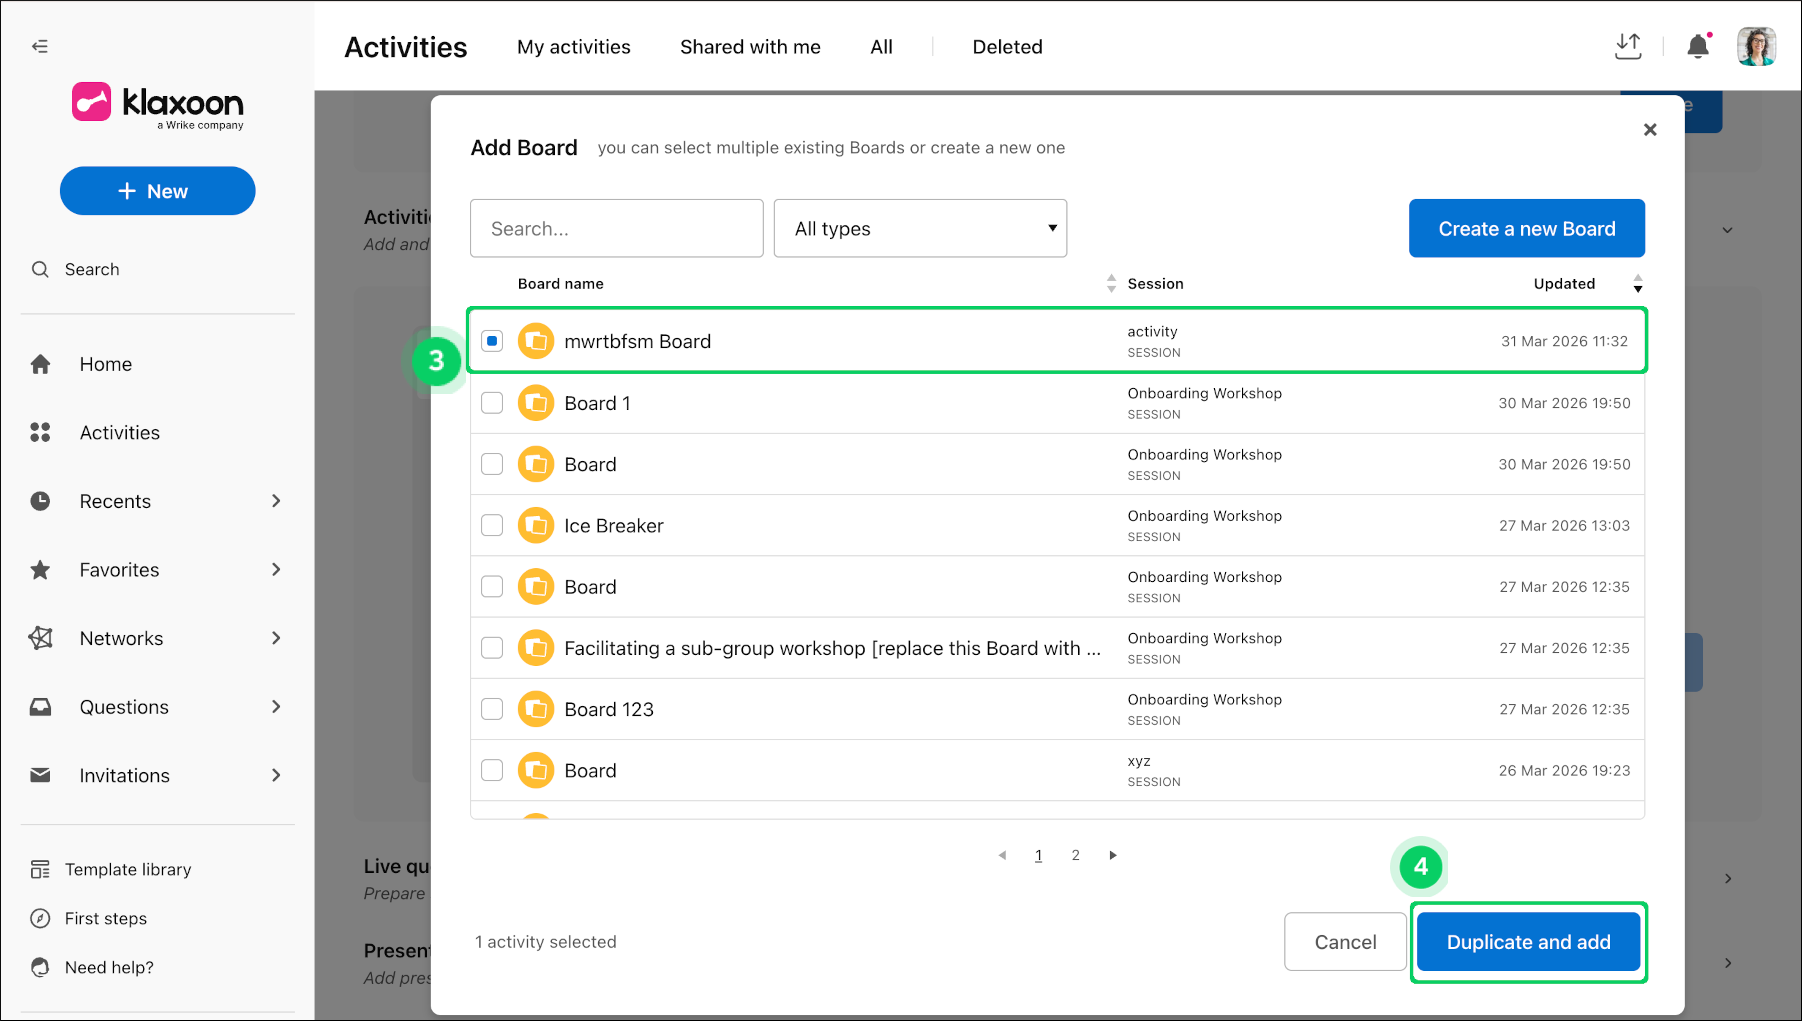Open the user profile avatar
This screenshot has width=1802, height=1021.
tap(1756, 46)
